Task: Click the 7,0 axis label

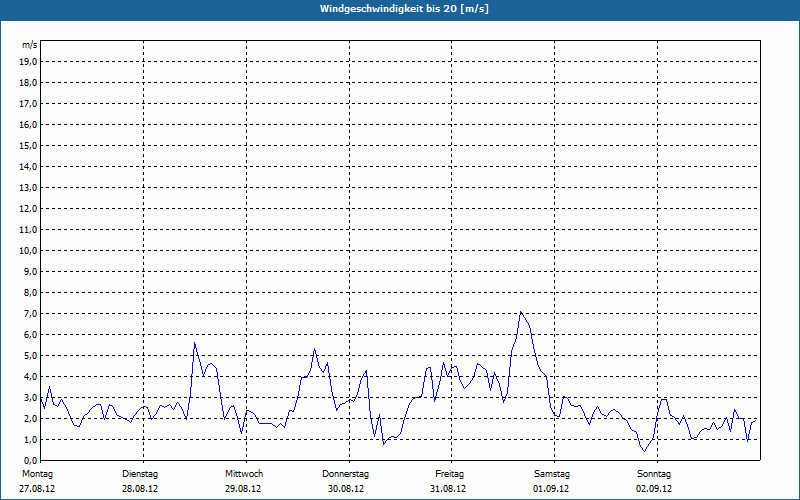Action: click(x=30, y=313)
